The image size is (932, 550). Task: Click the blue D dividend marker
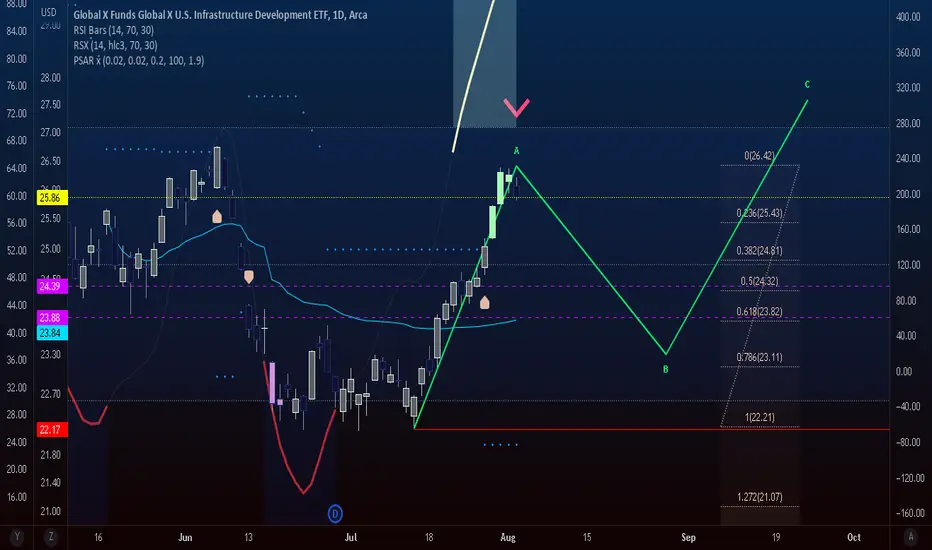click(x=335, y=514)
